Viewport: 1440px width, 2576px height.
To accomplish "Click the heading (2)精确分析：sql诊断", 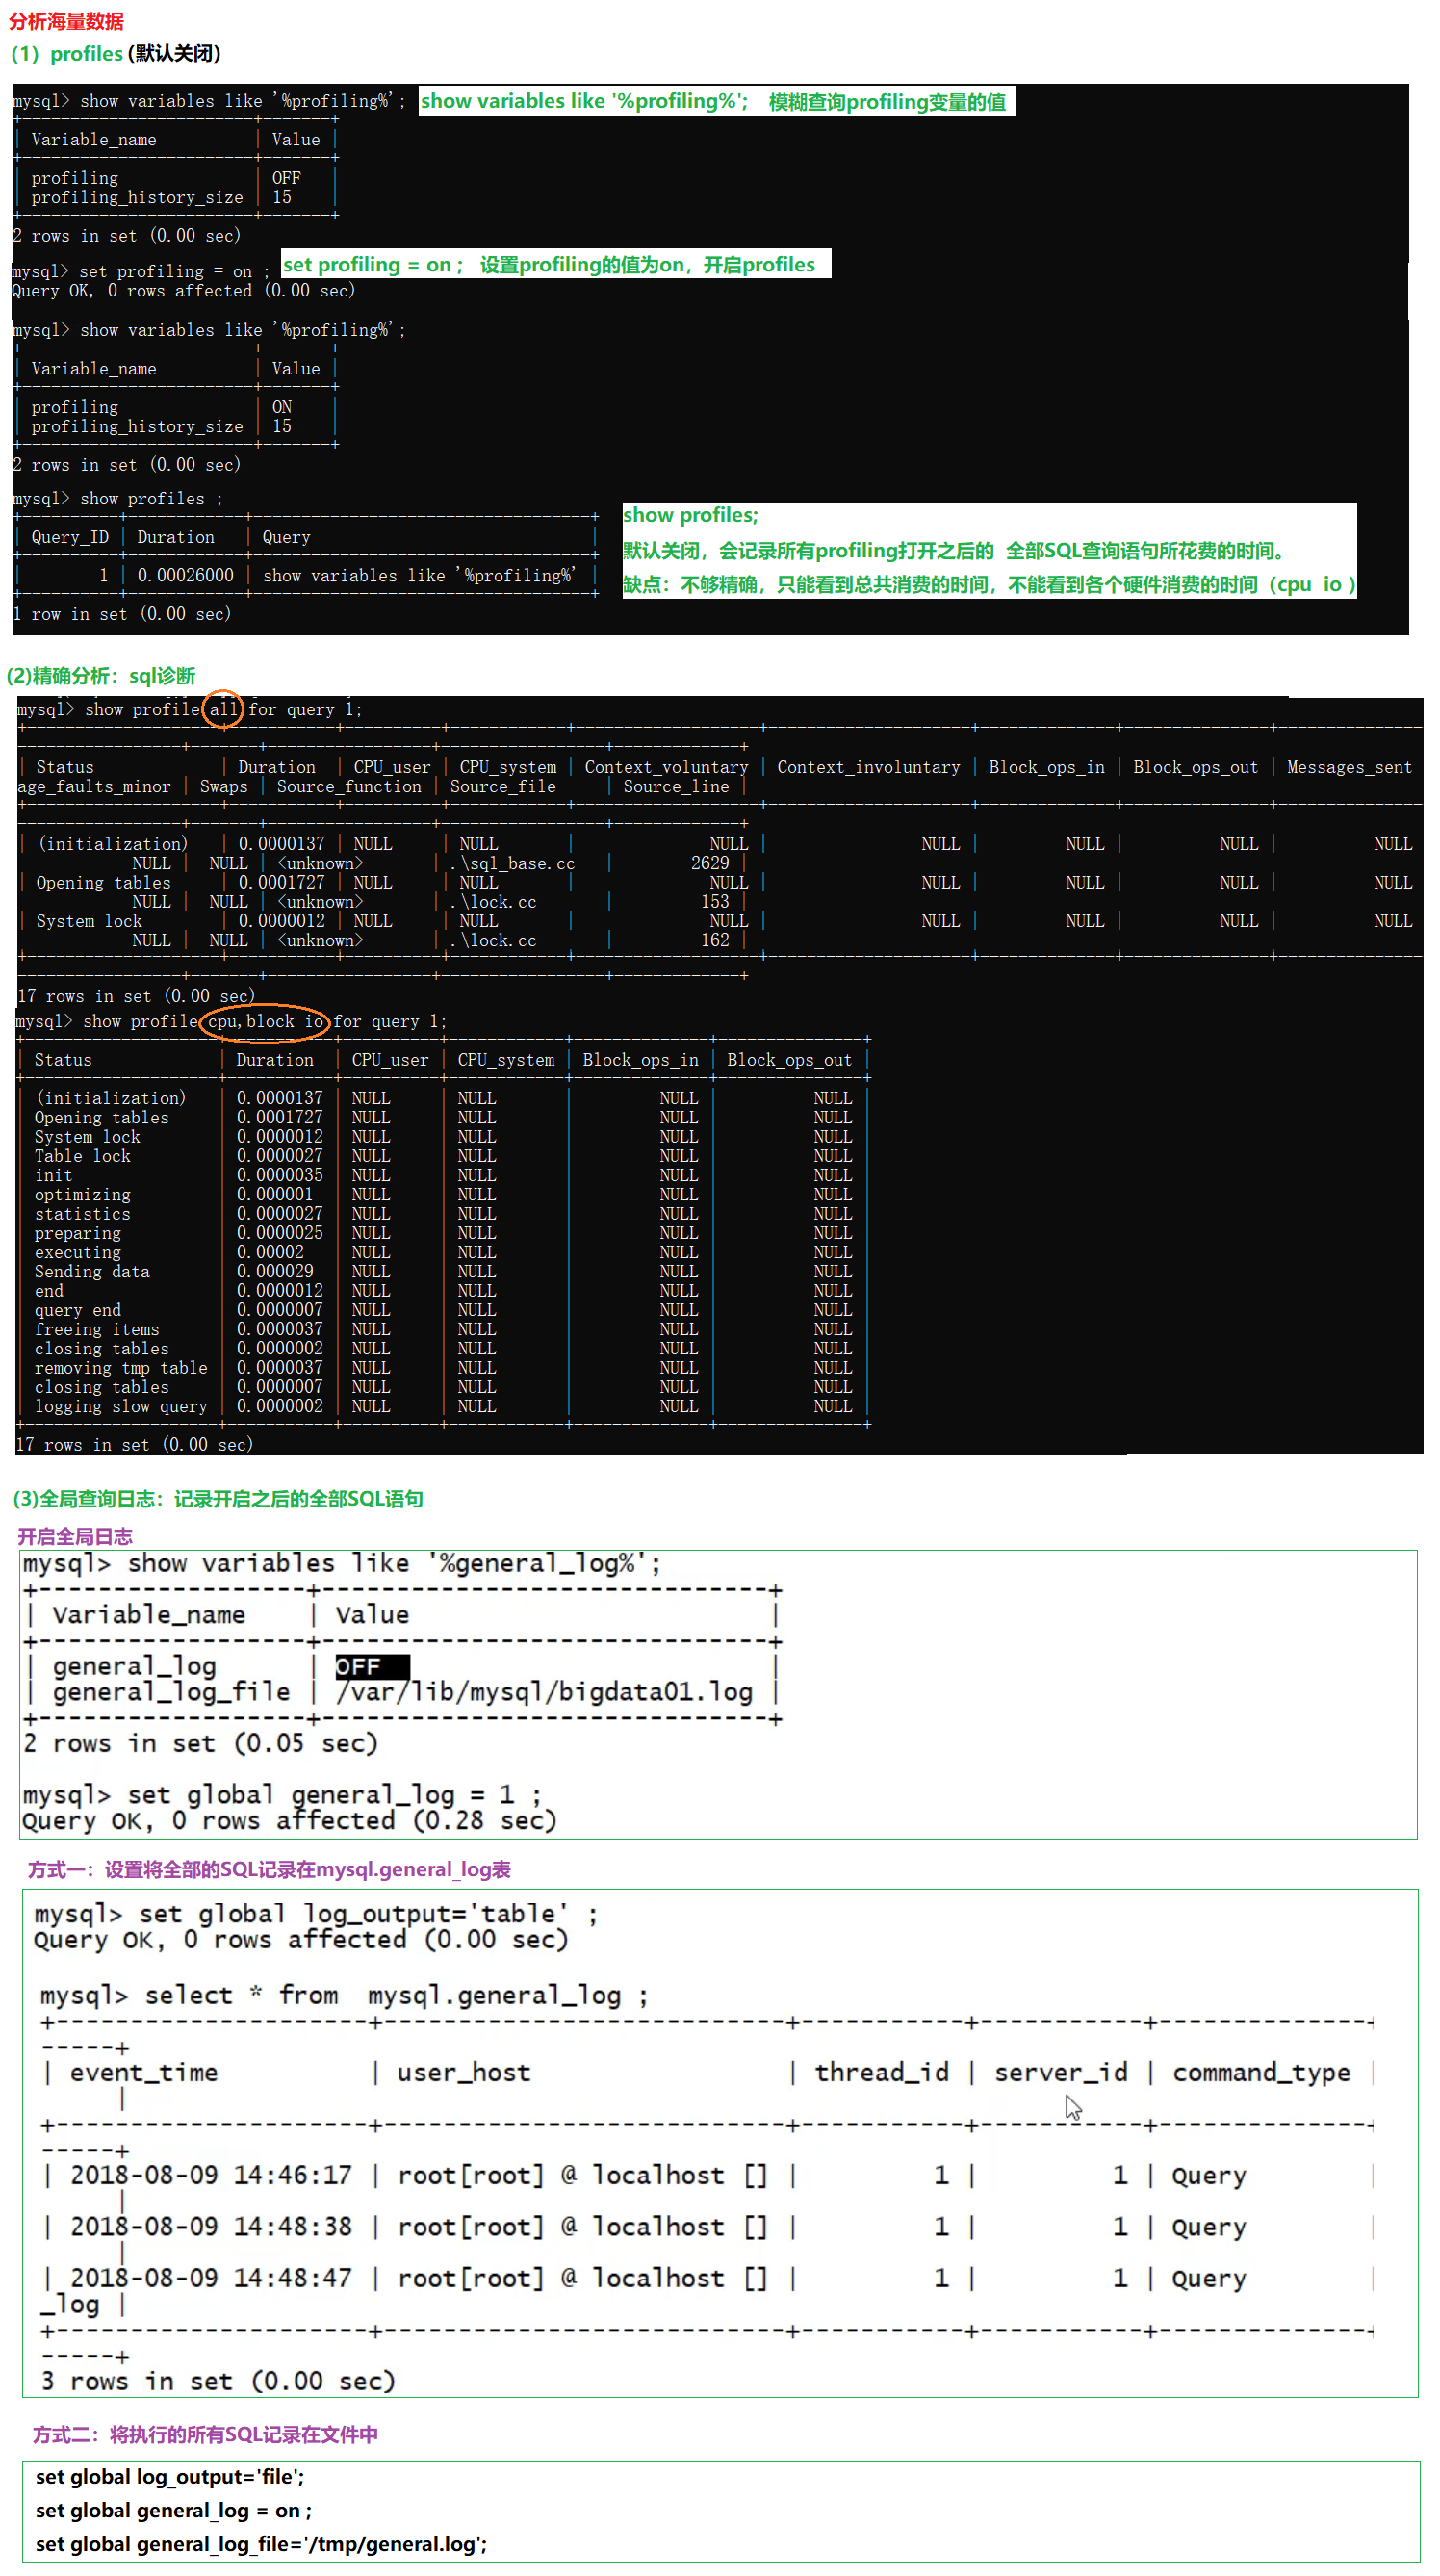I will tap(101, 676).
